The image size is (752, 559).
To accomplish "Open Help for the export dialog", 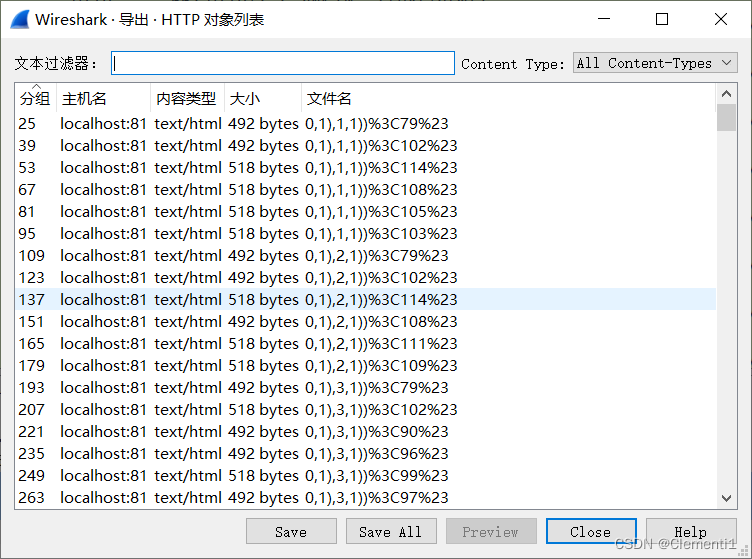I will click(x=691, y=531).
